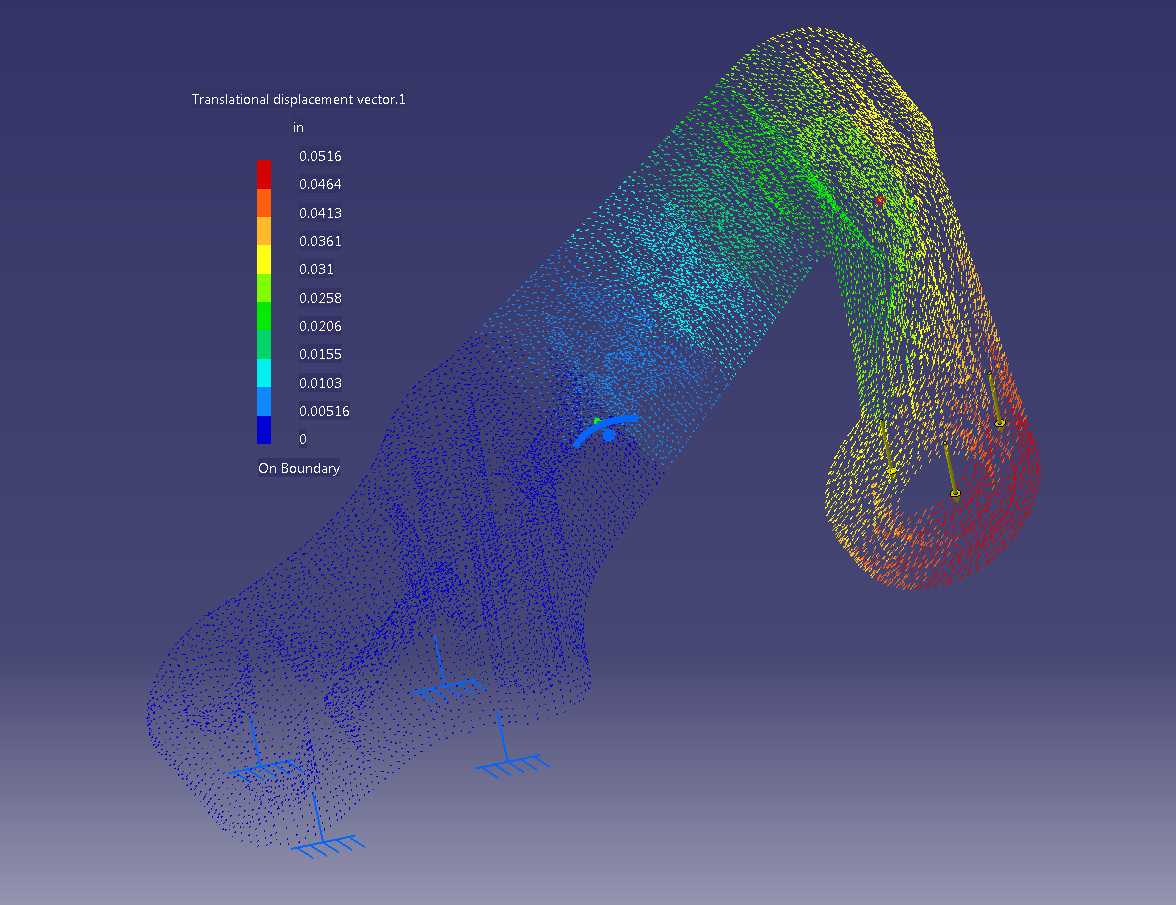Click the 'Translational displacement vector.1' legend title
Viewport: 1176px width, 905px height.
coord(298,99)
